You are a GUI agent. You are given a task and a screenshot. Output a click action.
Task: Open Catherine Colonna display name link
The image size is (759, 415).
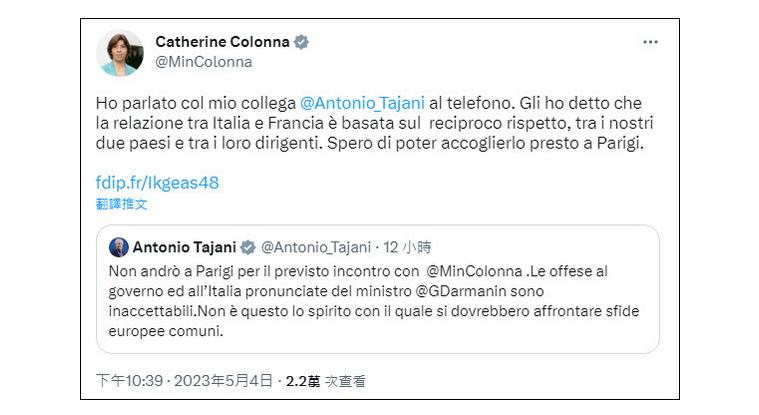tap(222, 42)
